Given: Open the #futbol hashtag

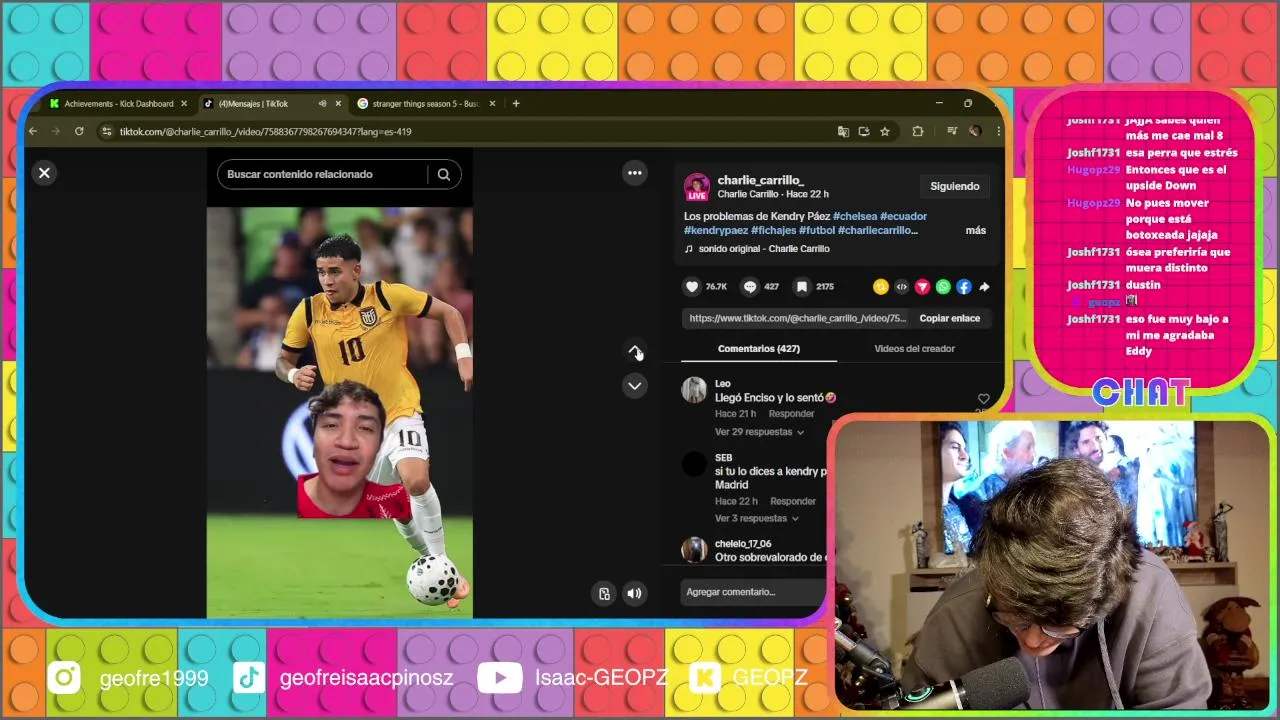Looking at the screenshot, I should 817,230.
